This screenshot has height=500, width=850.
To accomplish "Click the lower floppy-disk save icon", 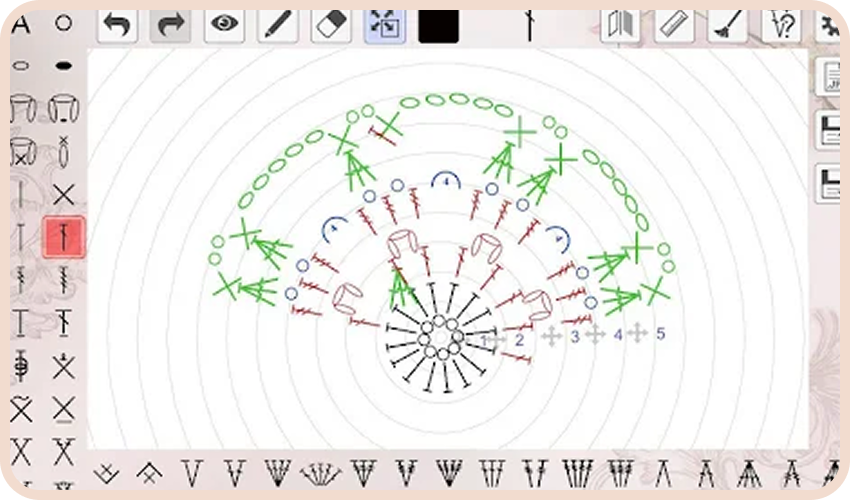I will [828, 184].
